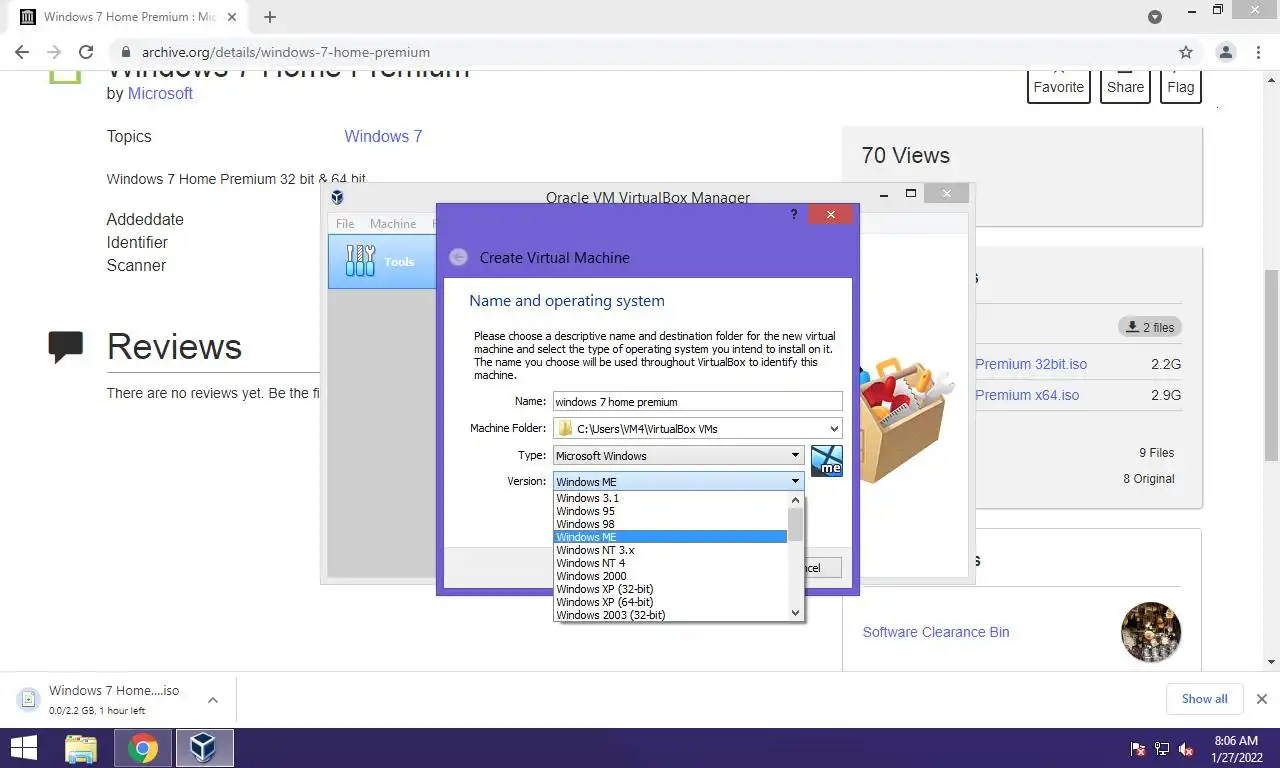Select Windows XP (64-bit) option

tap(670, 602)
